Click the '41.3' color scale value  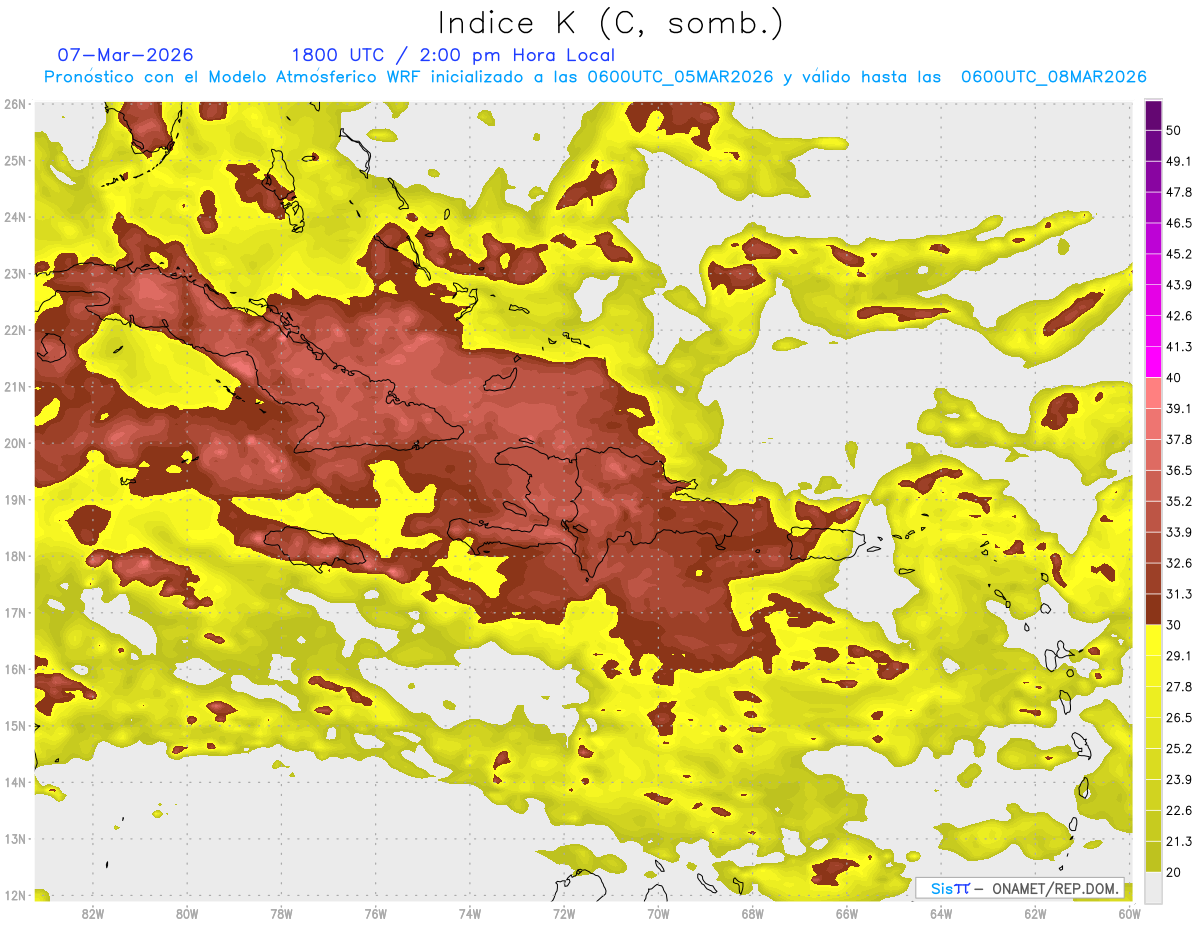(1179, 348)
